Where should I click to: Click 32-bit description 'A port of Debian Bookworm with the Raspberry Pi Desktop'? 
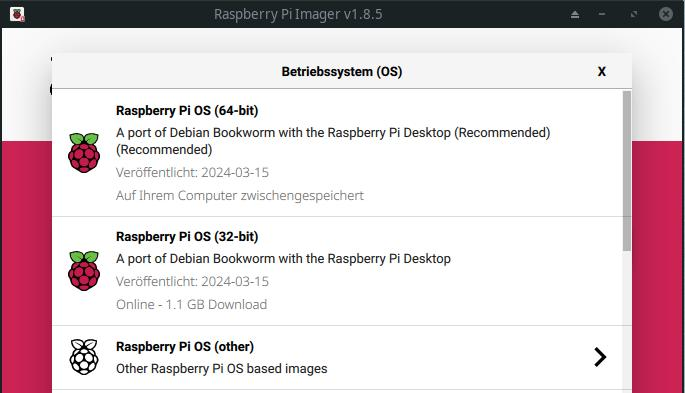coord(283,259)
